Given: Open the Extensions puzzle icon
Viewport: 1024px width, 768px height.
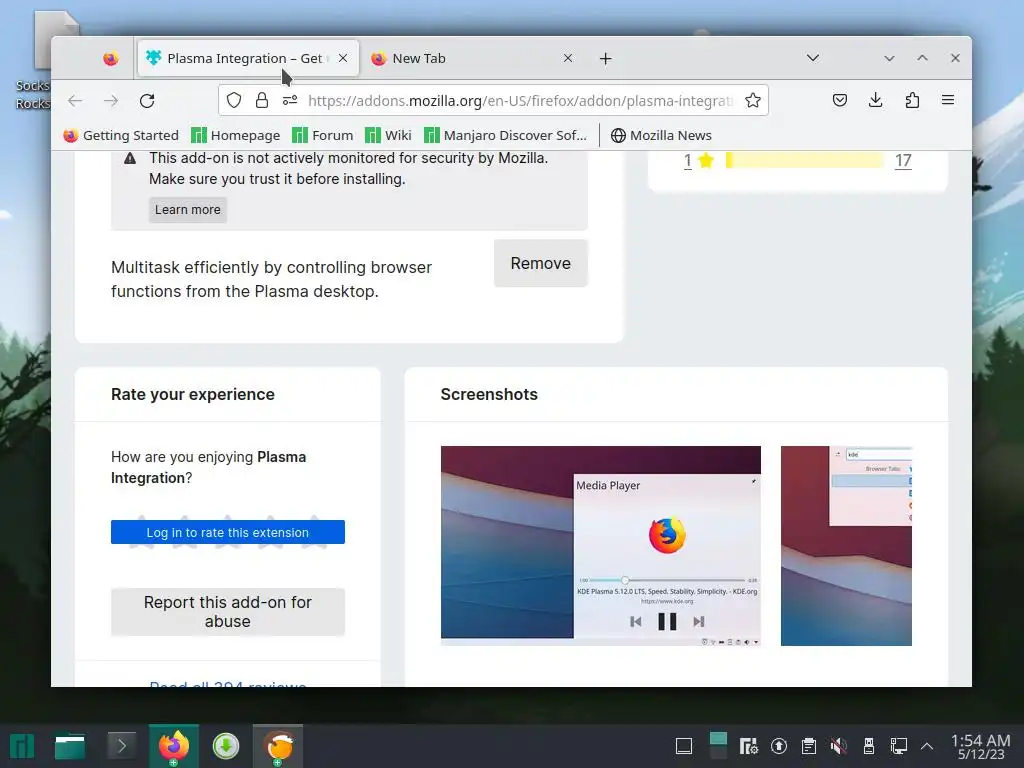Looking at the screenshot, I should tap(912, 100).
